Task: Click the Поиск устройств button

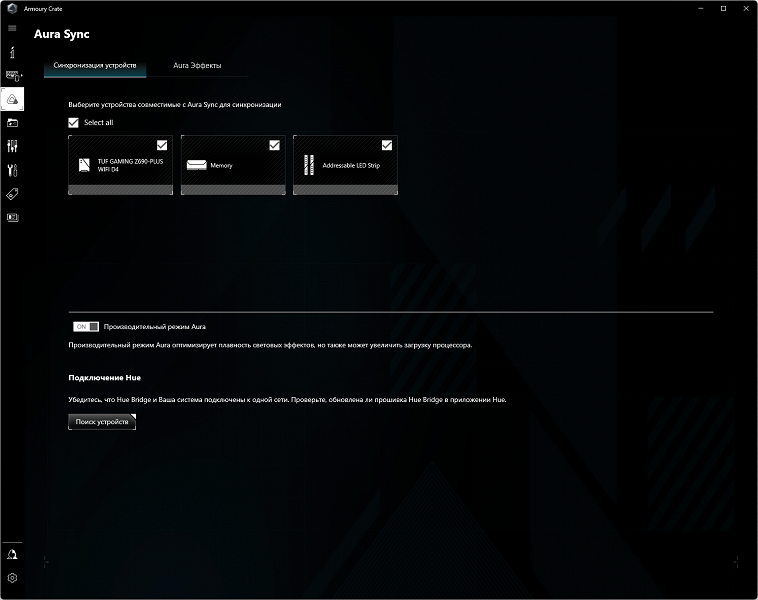Action: pos(102,422)
